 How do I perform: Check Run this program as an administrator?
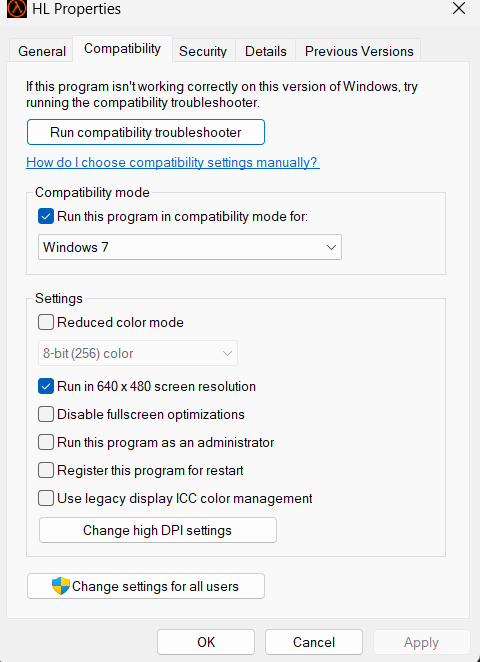pos(46,442)
